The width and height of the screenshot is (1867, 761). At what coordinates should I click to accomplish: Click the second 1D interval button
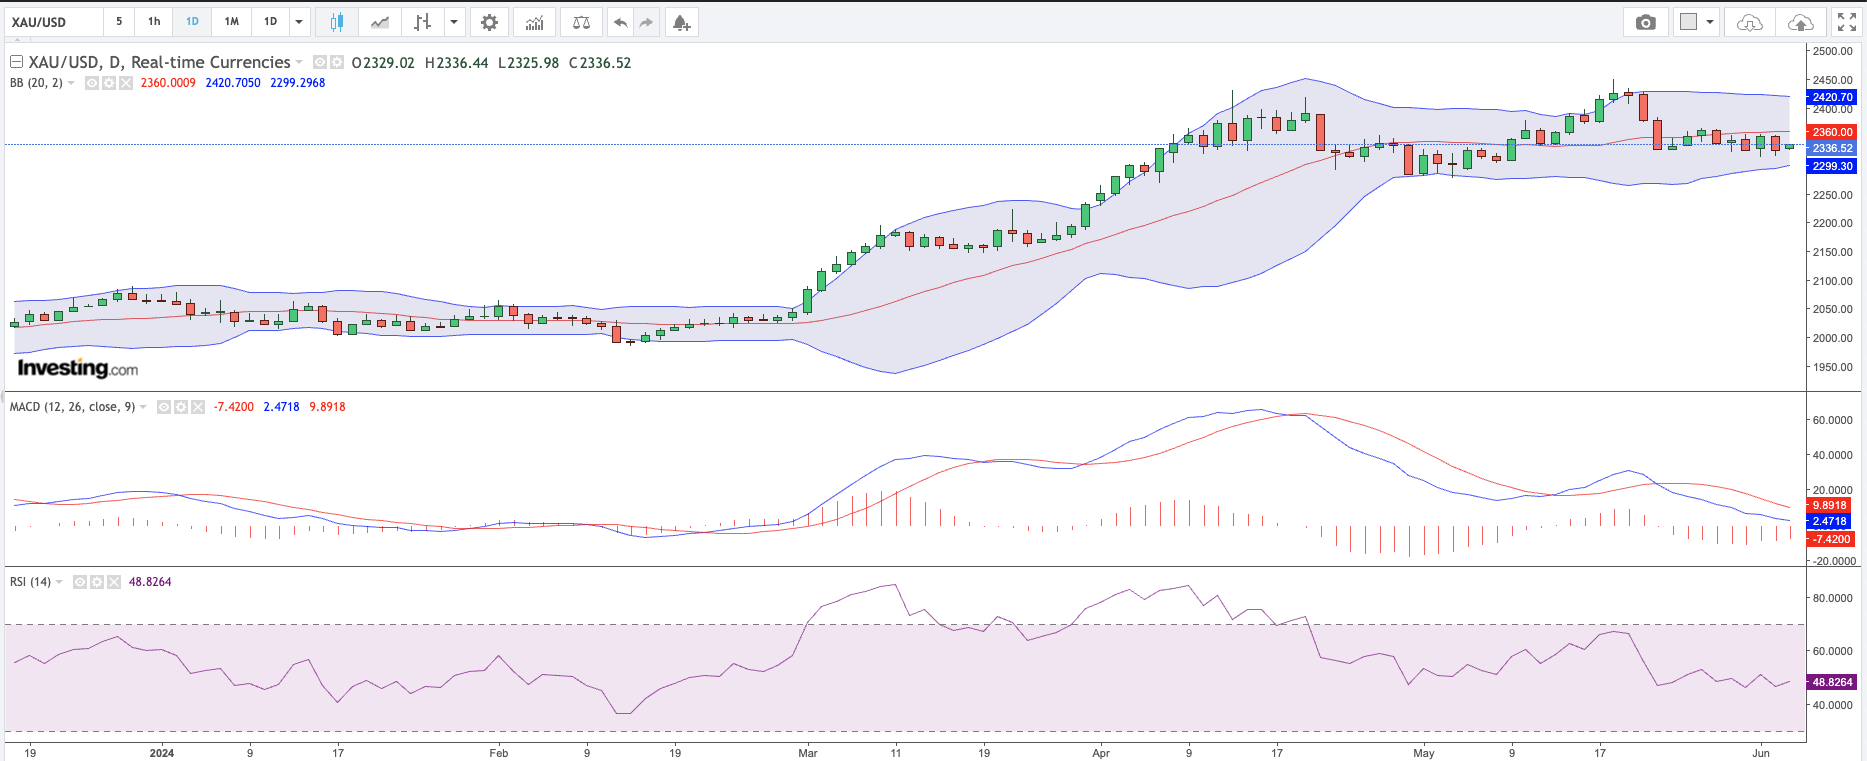(x=271, y=22)
